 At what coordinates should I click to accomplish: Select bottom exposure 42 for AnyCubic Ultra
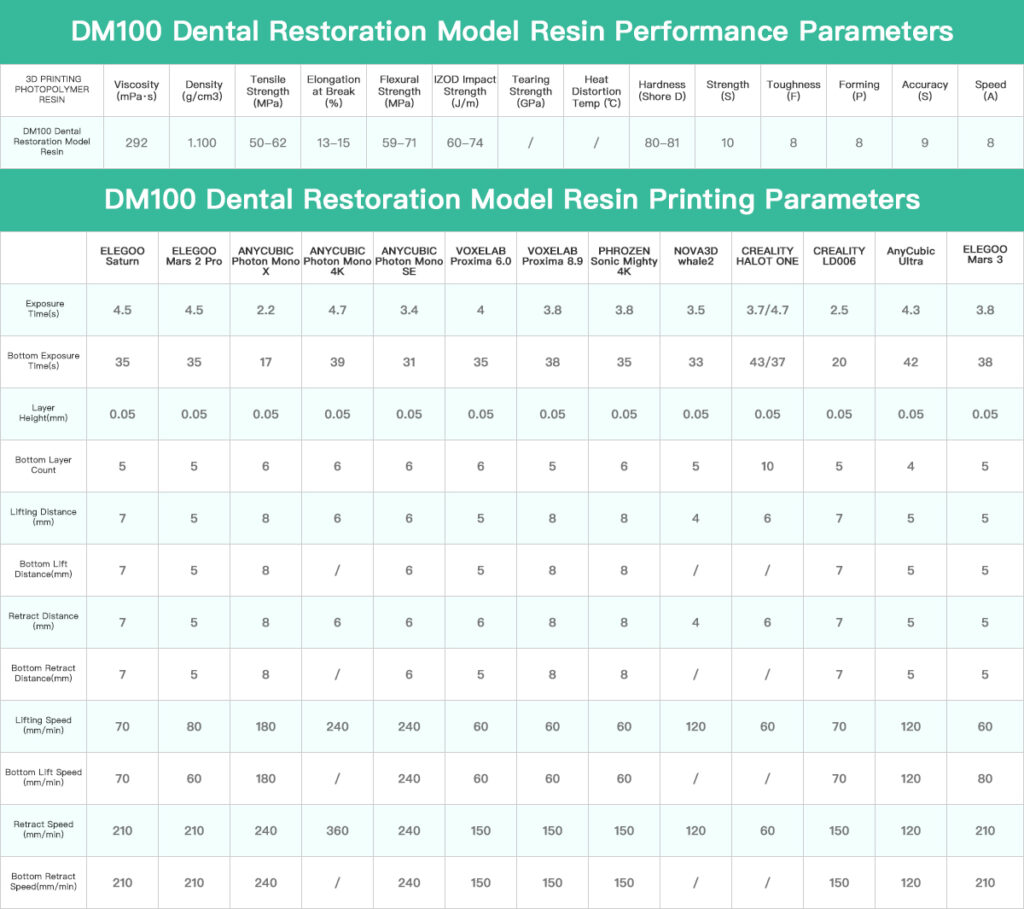[x=910, y=362]
